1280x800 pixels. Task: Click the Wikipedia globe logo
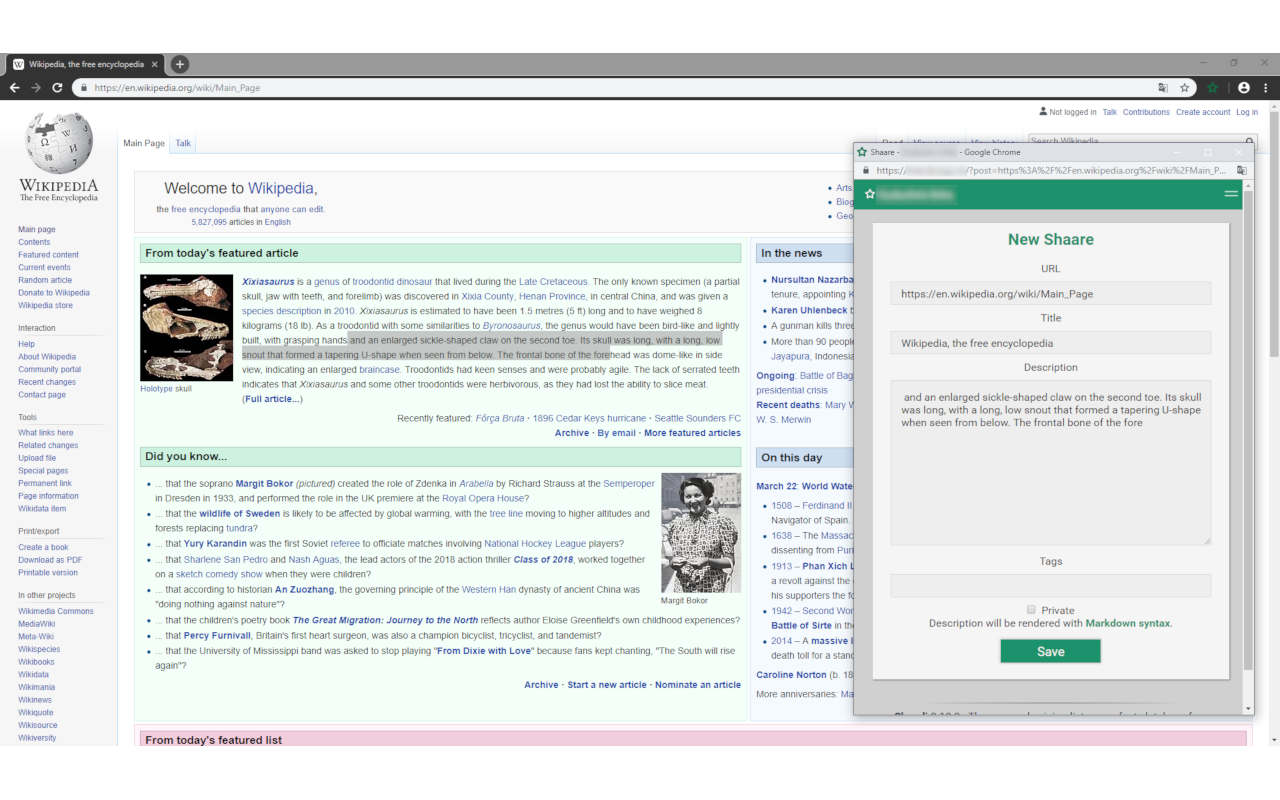(59, 143)
